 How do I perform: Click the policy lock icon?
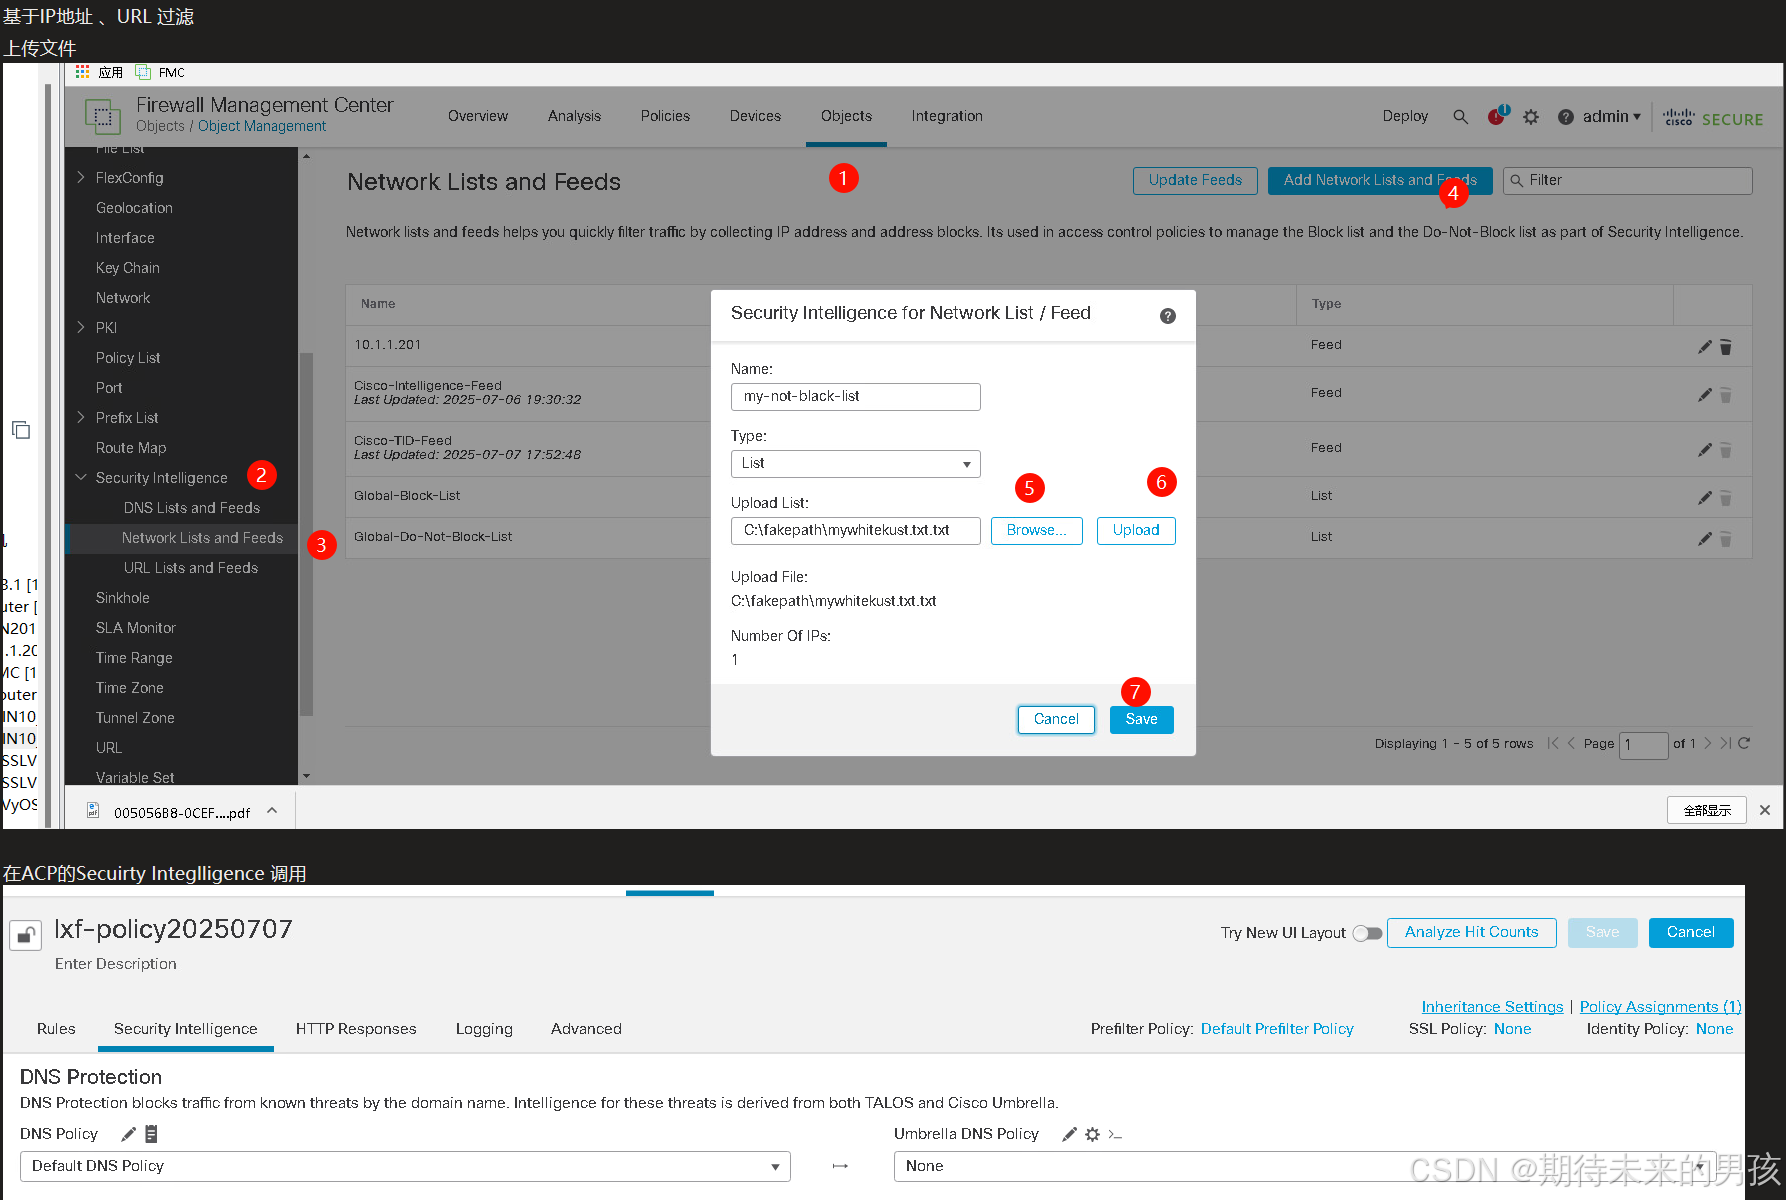(25, 935)
